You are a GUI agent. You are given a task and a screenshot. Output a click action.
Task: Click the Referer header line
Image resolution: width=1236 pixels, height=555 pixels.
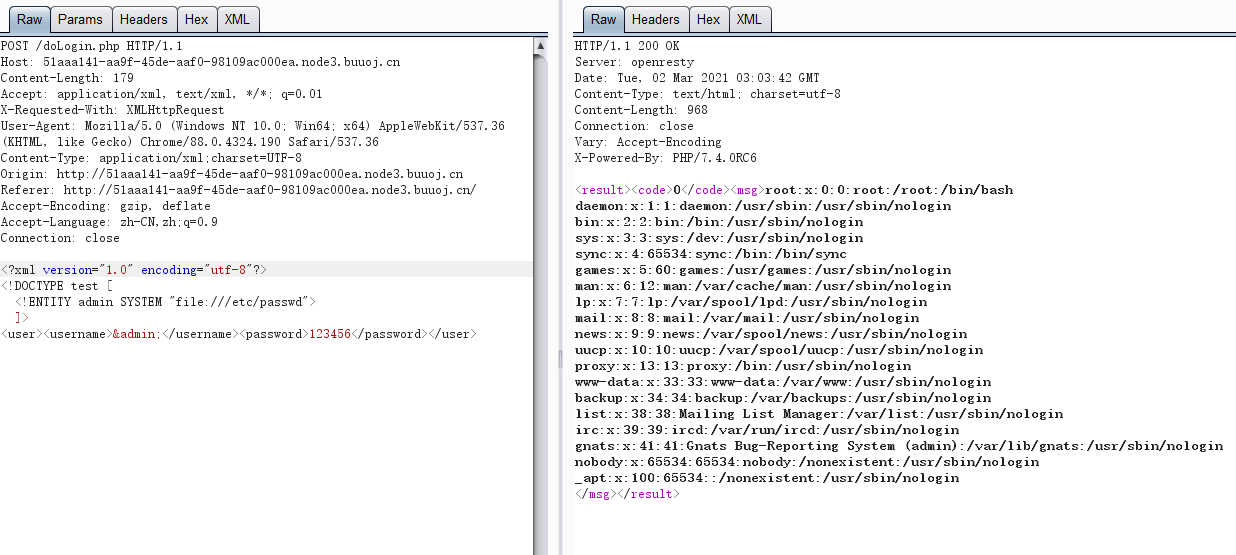click(238, 190)
